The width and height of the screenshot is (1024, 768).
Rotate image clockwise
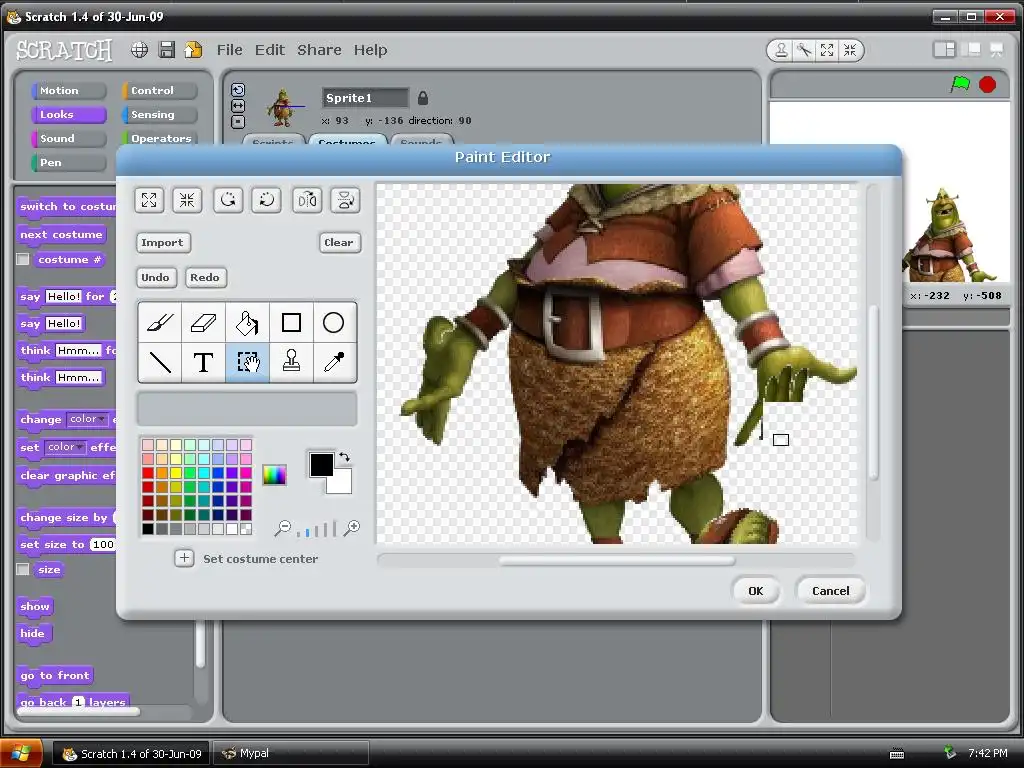click(x=267, y=200)
